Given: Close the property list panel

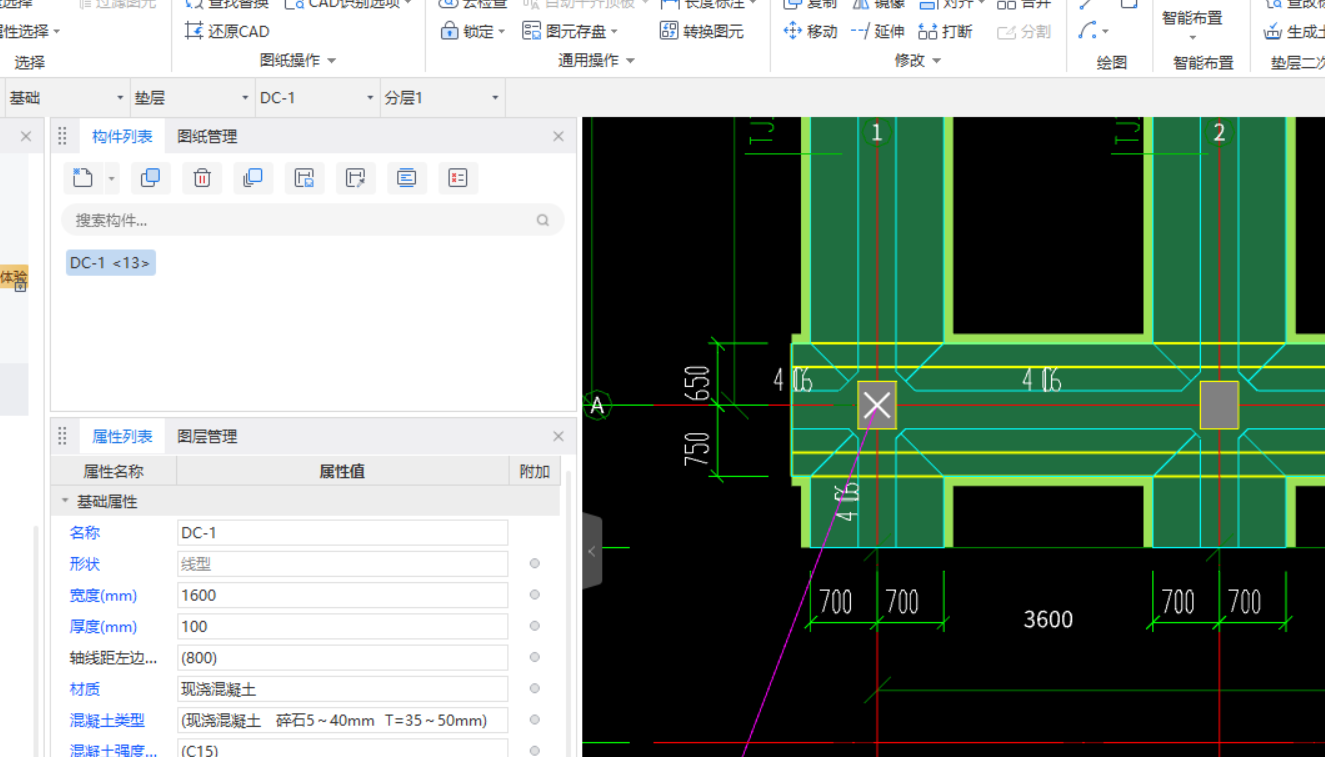Looking at the screenshot, I should (x=558, y=436).
